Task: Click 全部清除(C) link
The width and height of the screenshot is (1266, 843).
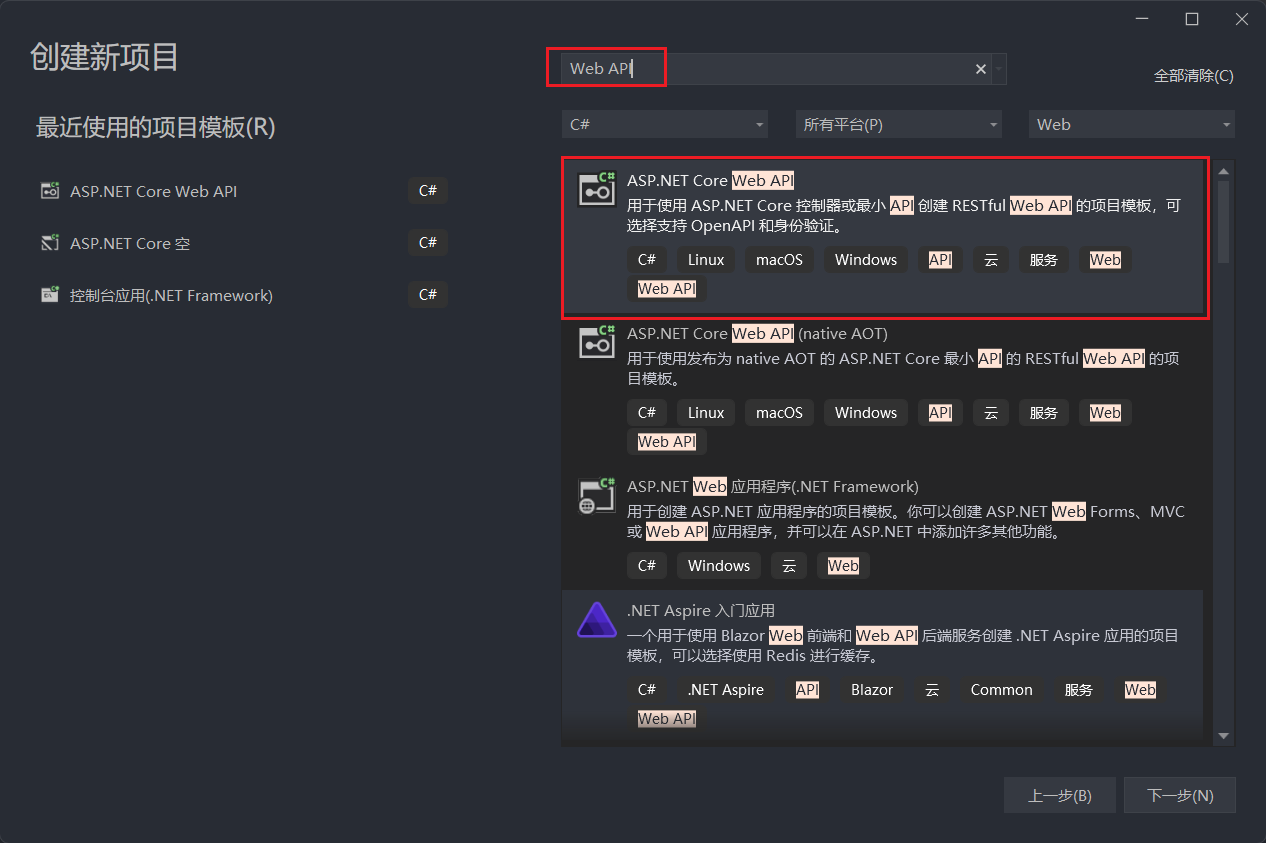Action: (x=1193, y=76)
